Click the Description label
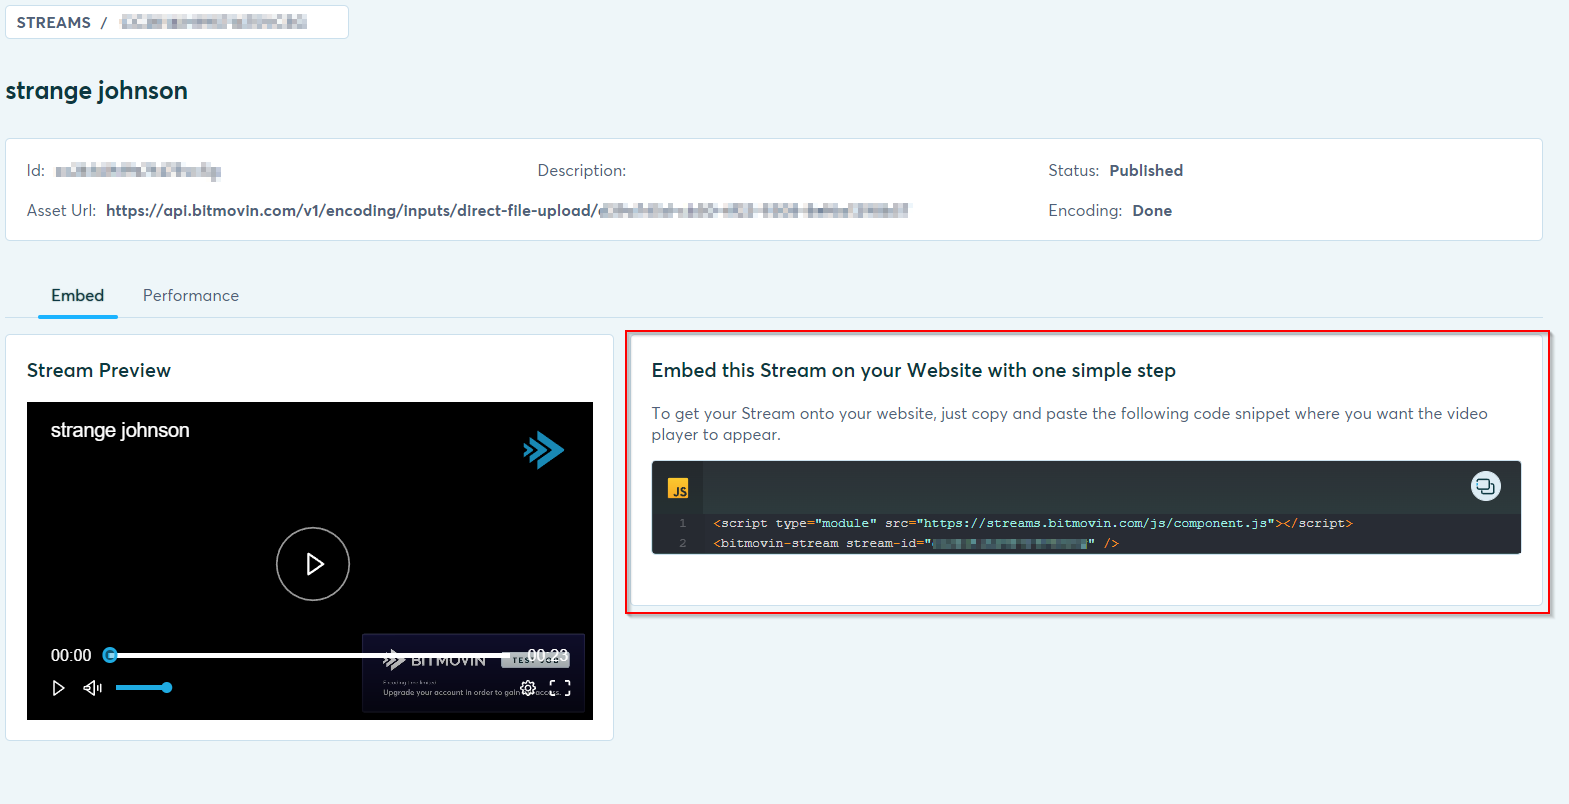 coord(582,171)
